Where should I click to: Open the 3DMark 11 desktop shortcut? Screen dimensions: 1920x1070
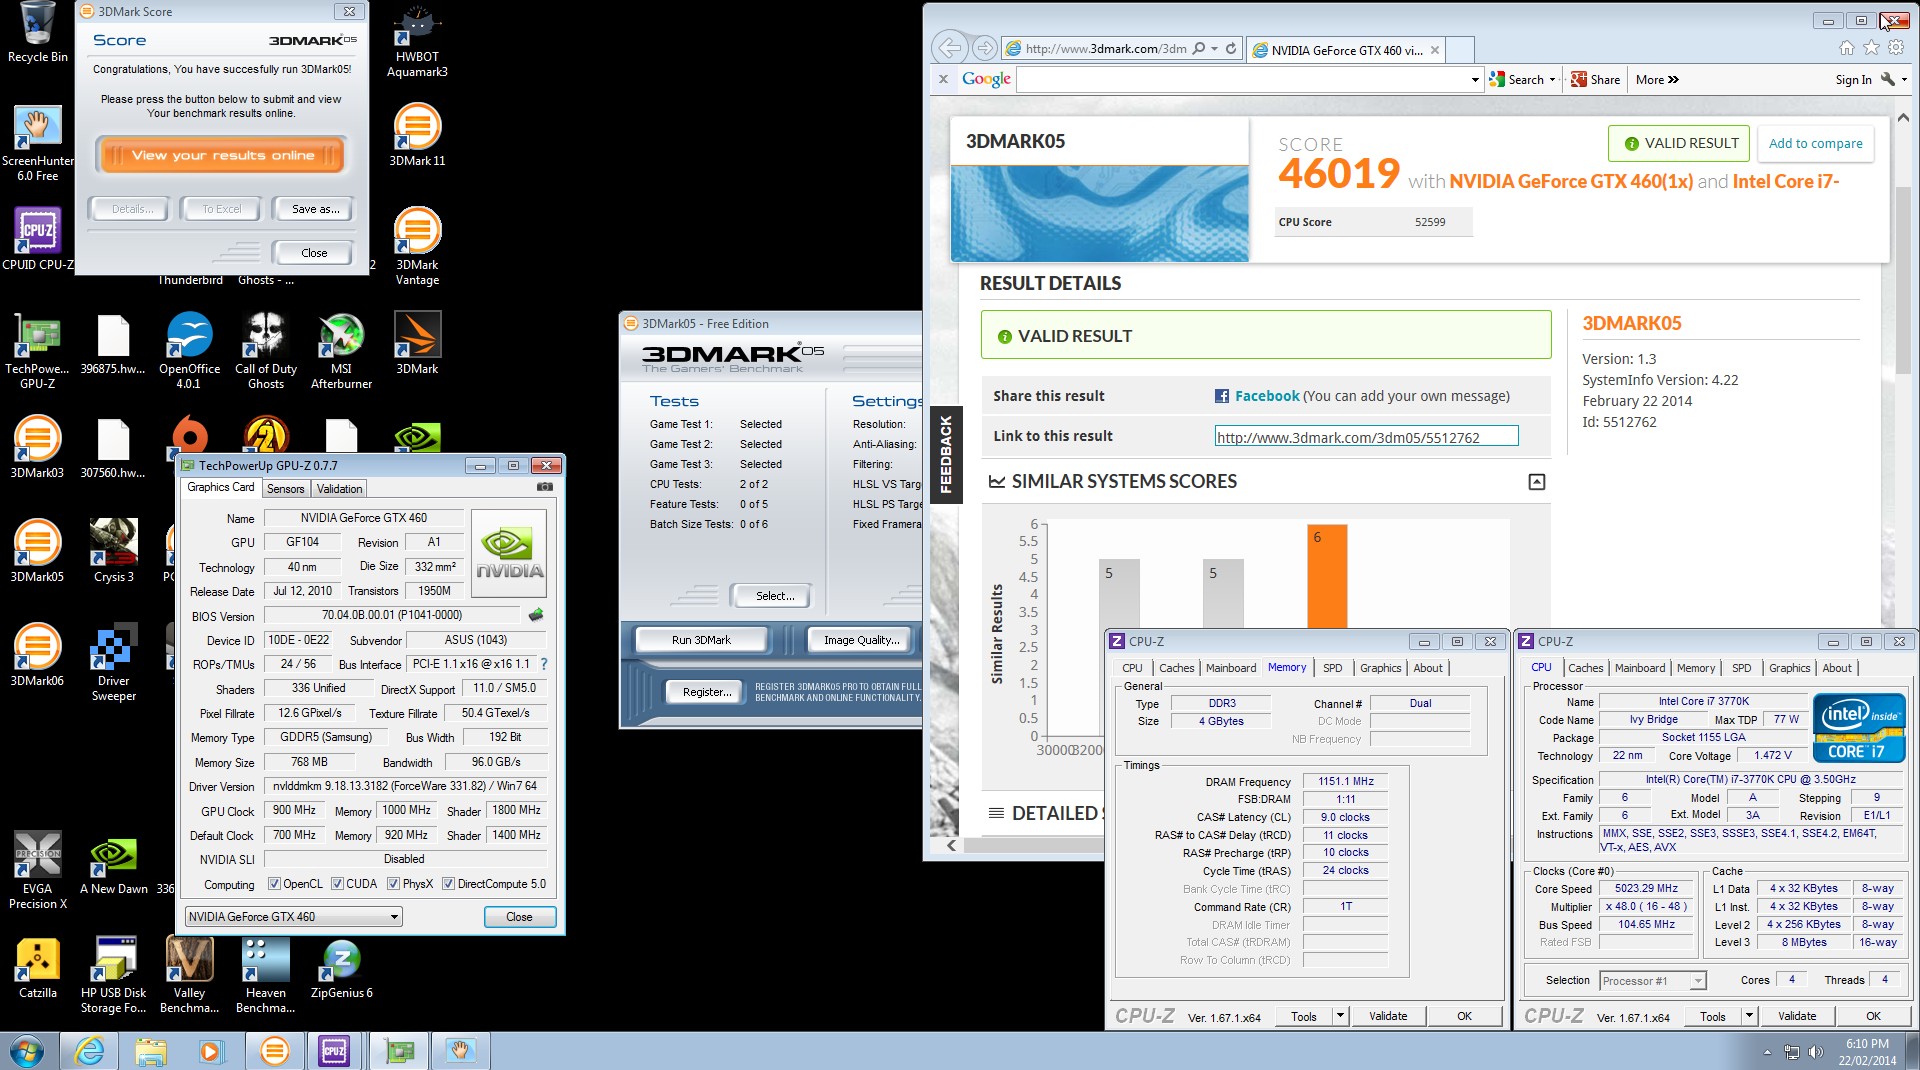pyautogui.click(x=417, y=135)
